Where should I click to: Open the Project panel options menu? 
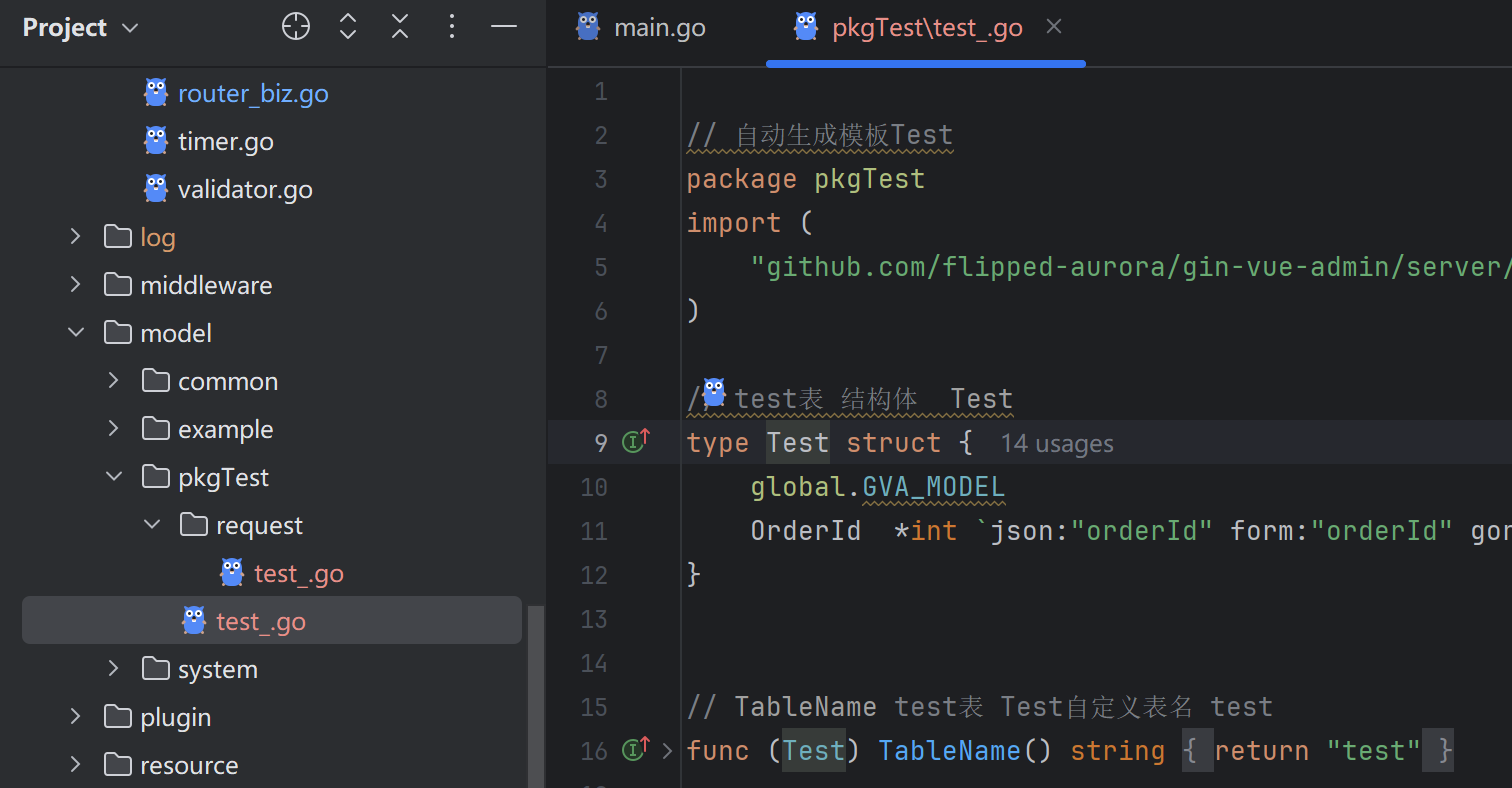point(452,27)
